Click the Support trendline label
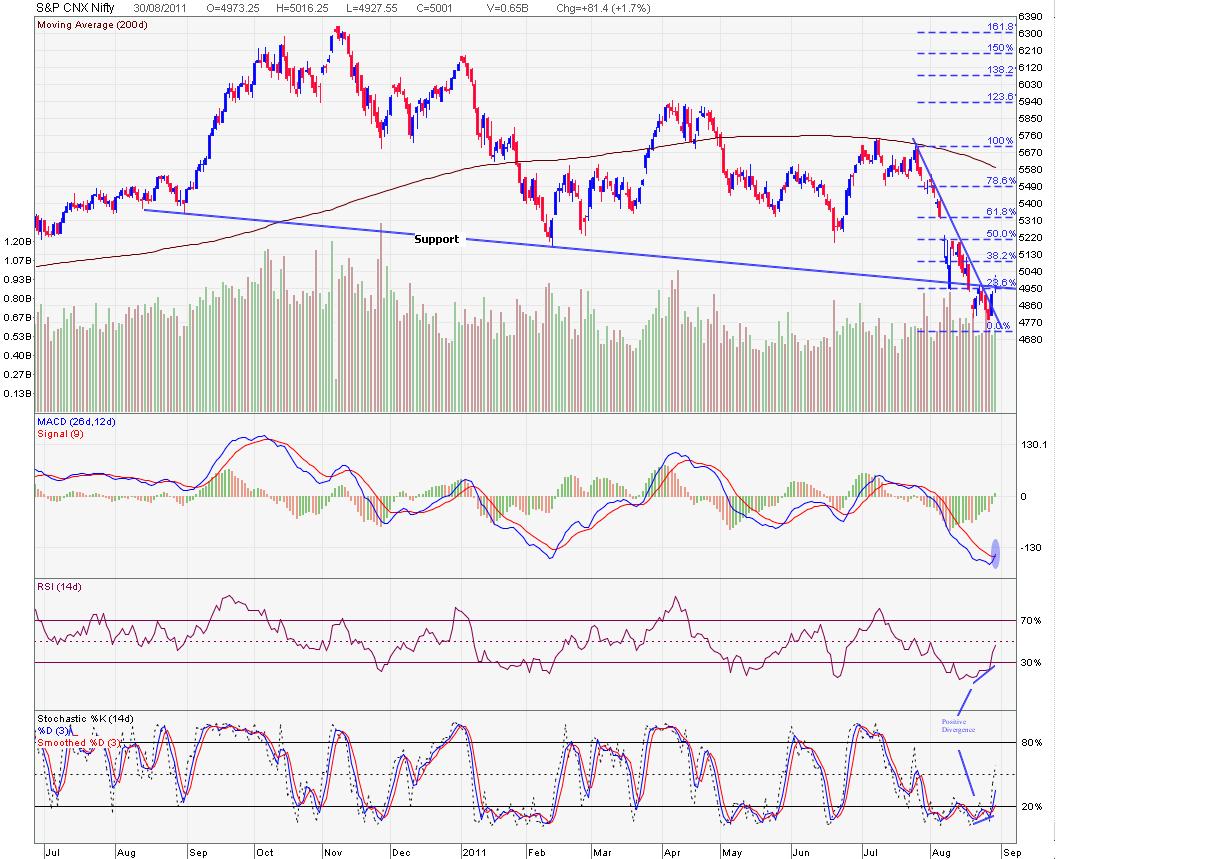This screenshot has height=859, width=1218. (x=436, y=239)
